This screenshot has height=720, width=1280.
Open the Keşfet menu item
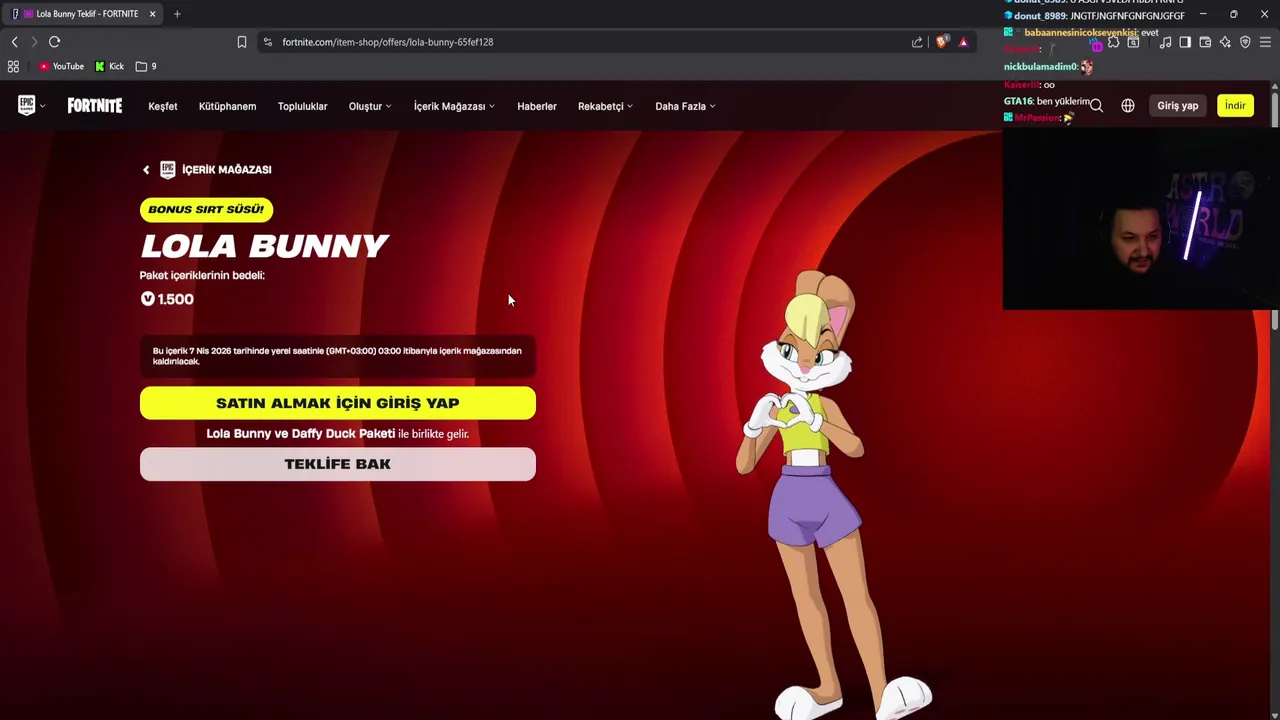(x=163, y=106)
